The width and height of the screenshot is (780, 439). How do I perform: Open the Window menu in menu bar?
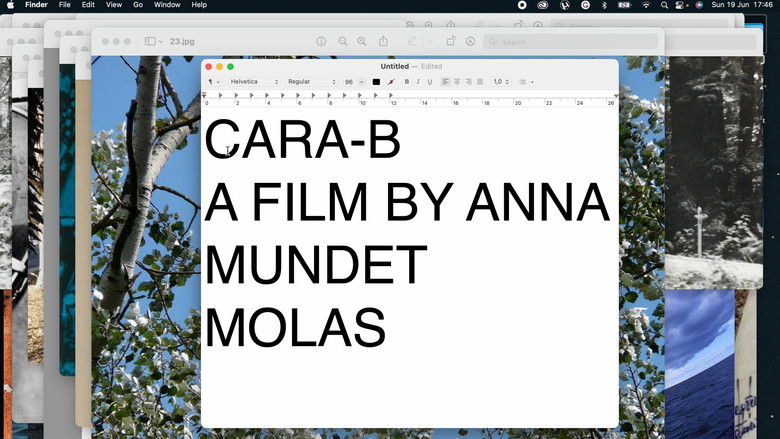point(167,5)
